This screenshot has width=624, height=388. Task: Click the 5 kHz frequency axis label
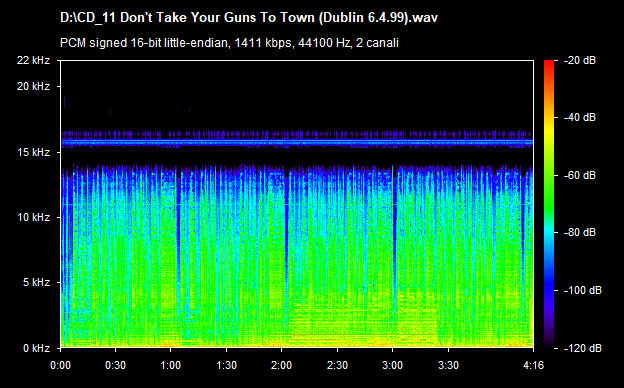[x=36, y=283]
